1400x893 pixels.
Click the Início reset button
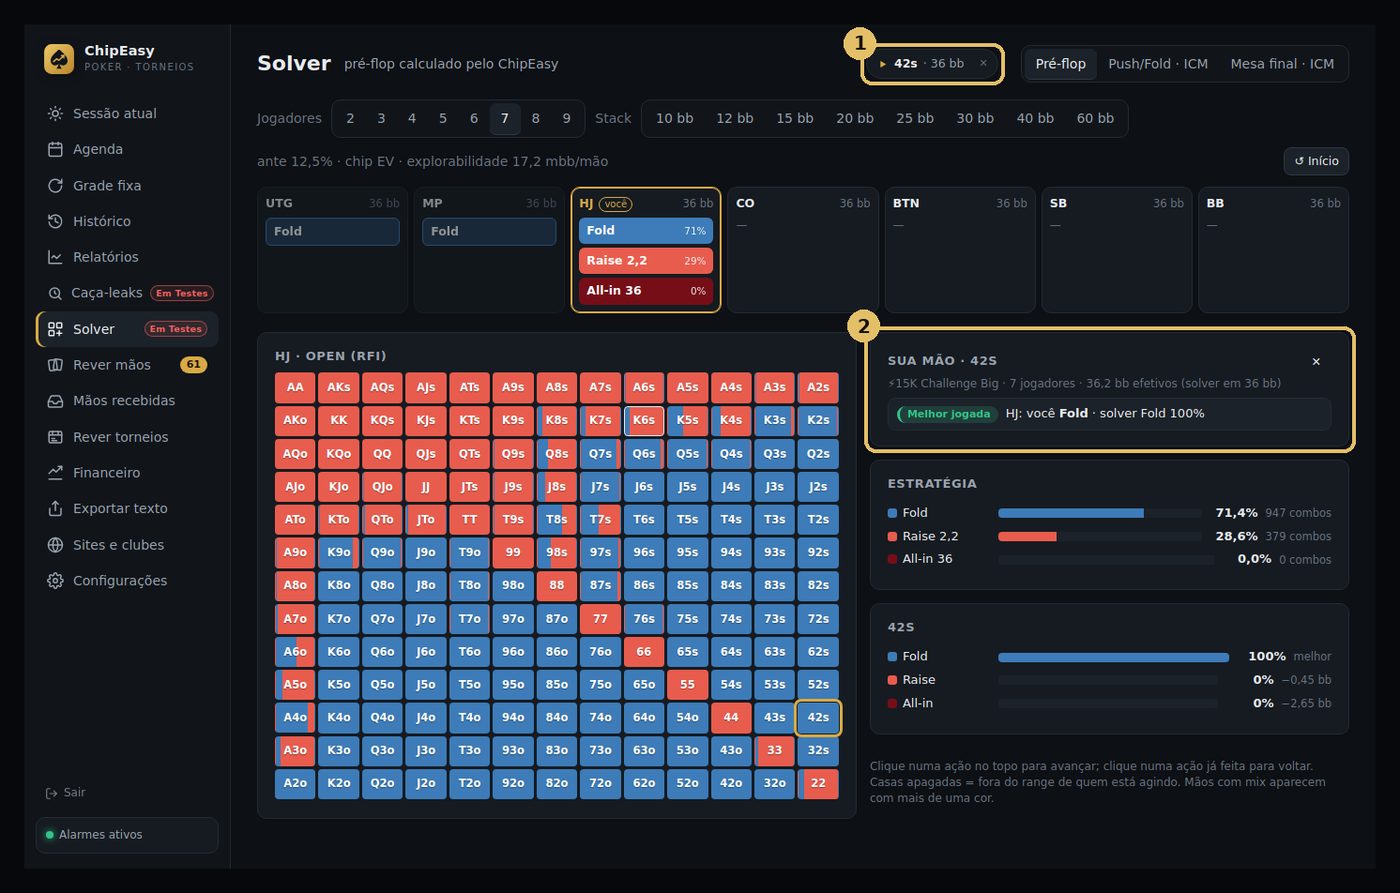pos(1316,161)
